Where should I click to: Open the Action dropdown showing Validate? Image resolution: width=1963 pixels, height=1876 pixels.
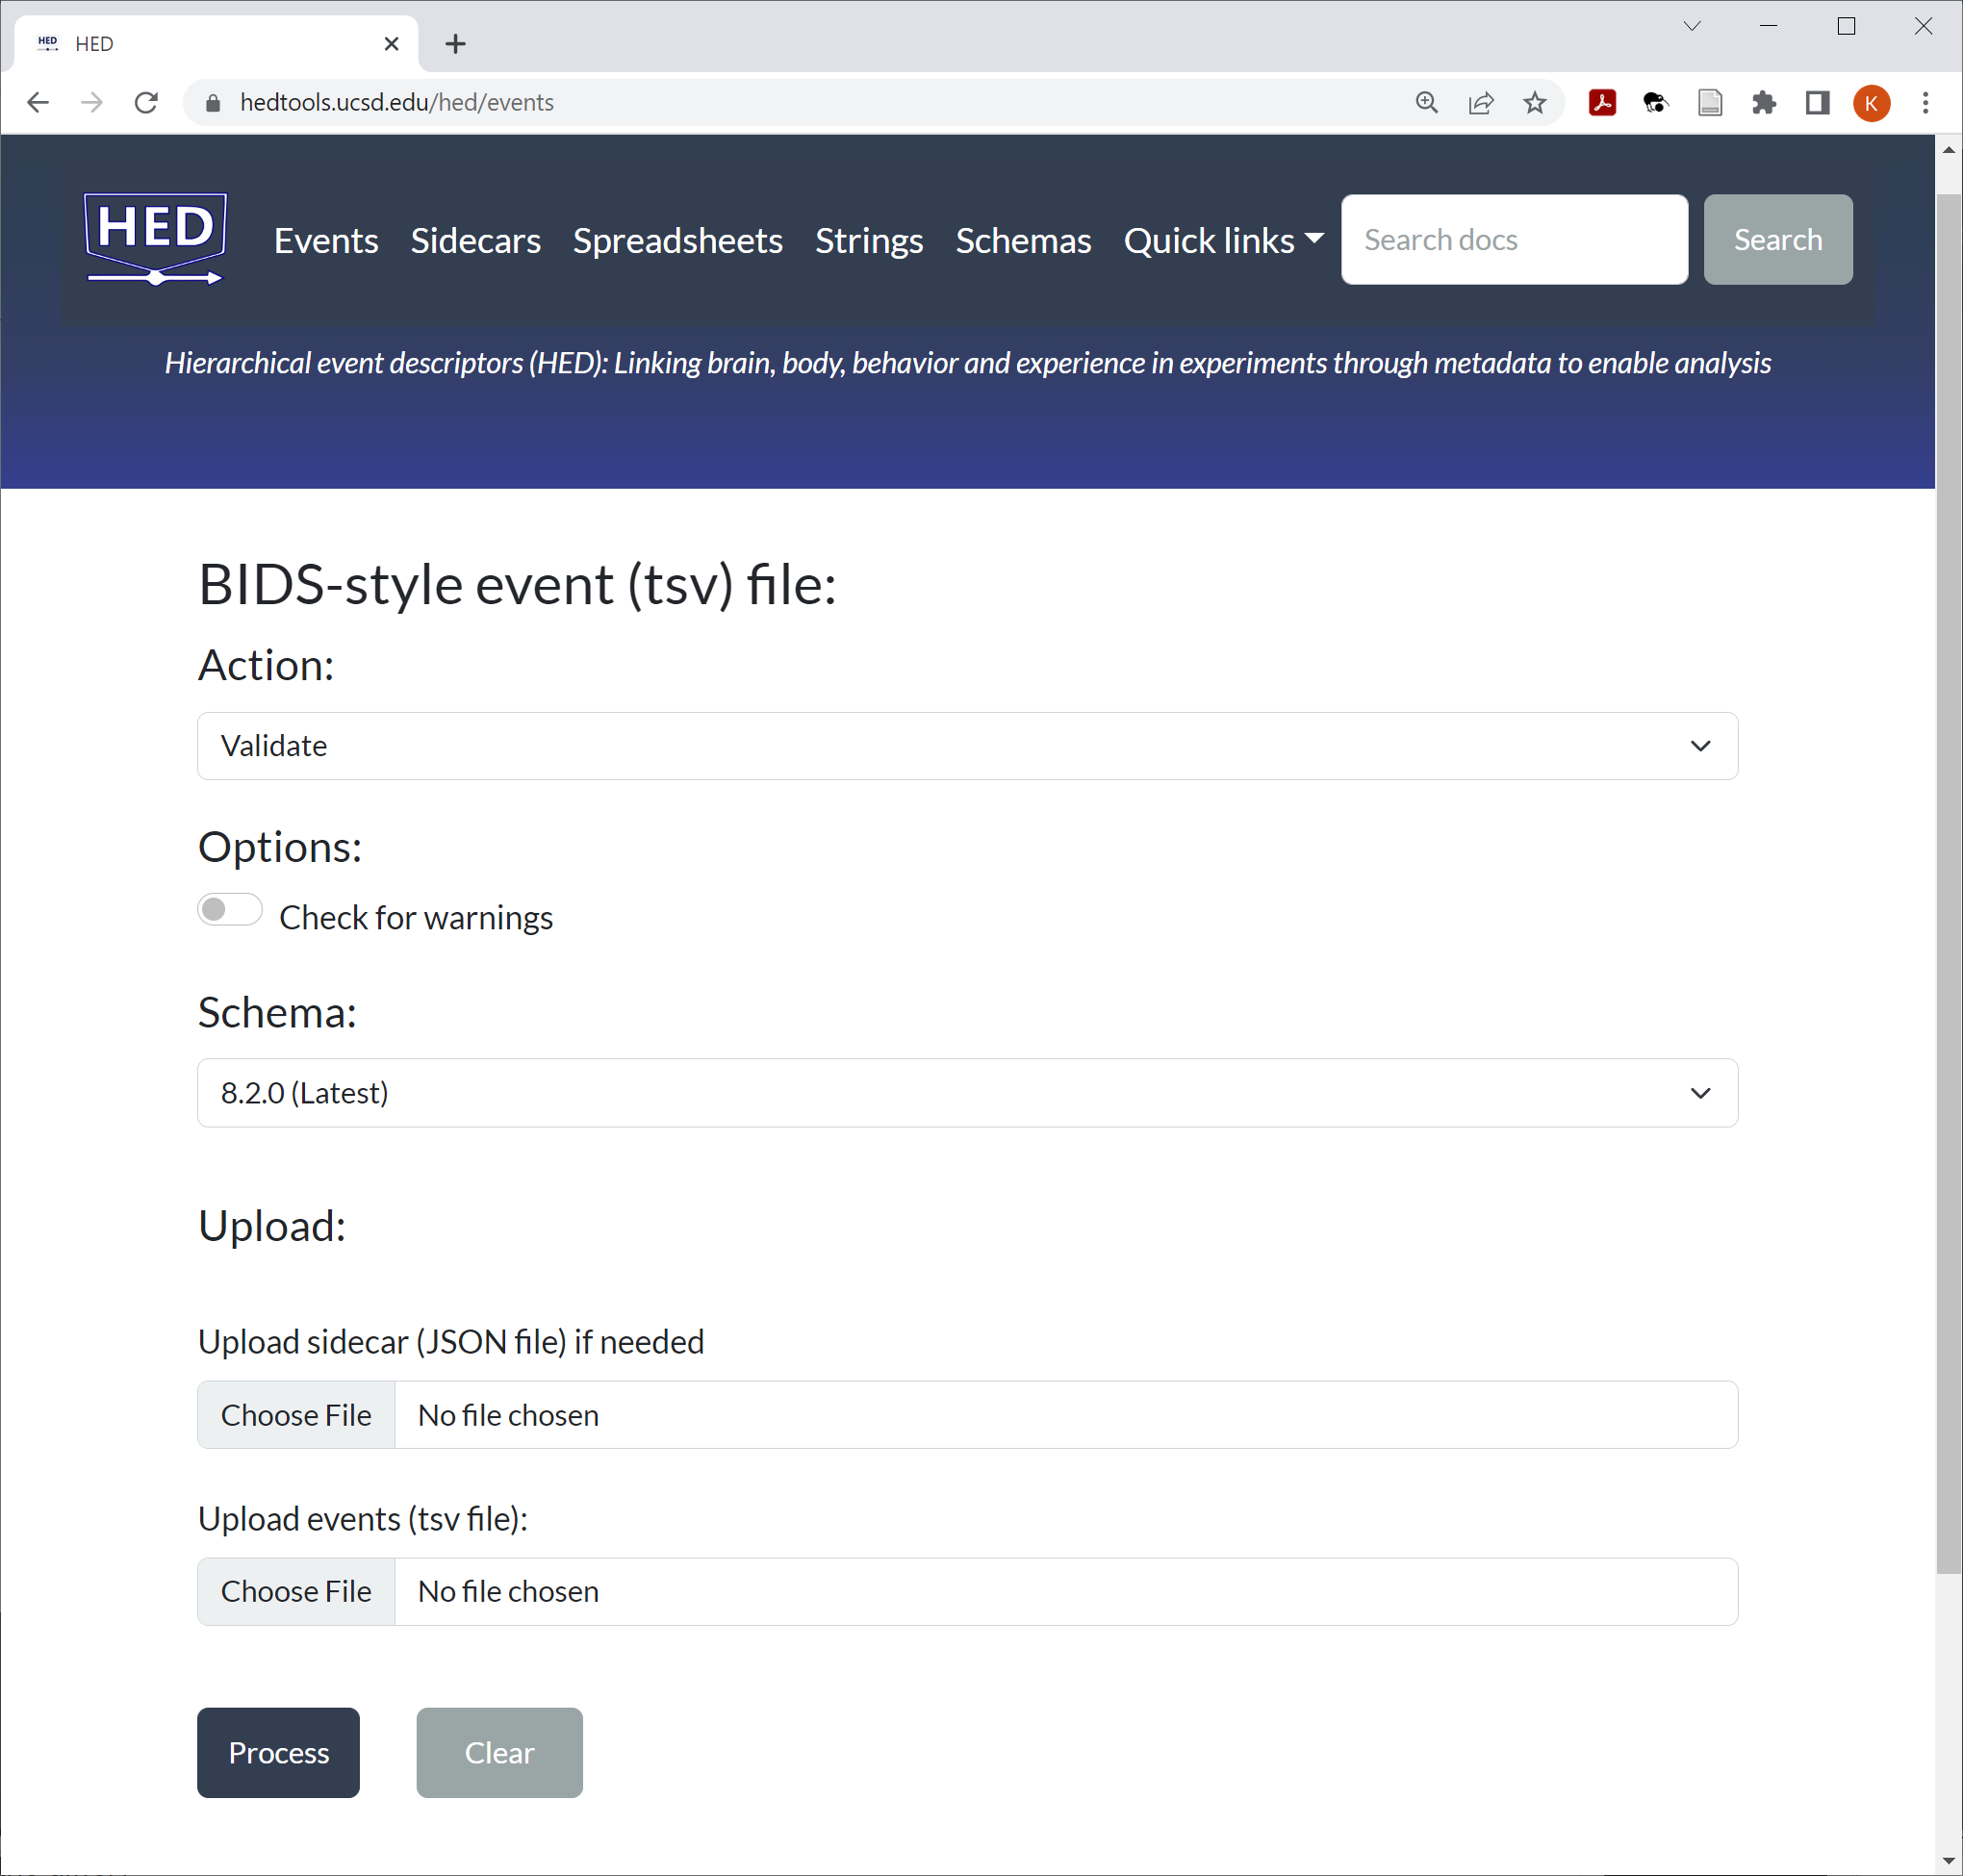(x=966, y=746)
